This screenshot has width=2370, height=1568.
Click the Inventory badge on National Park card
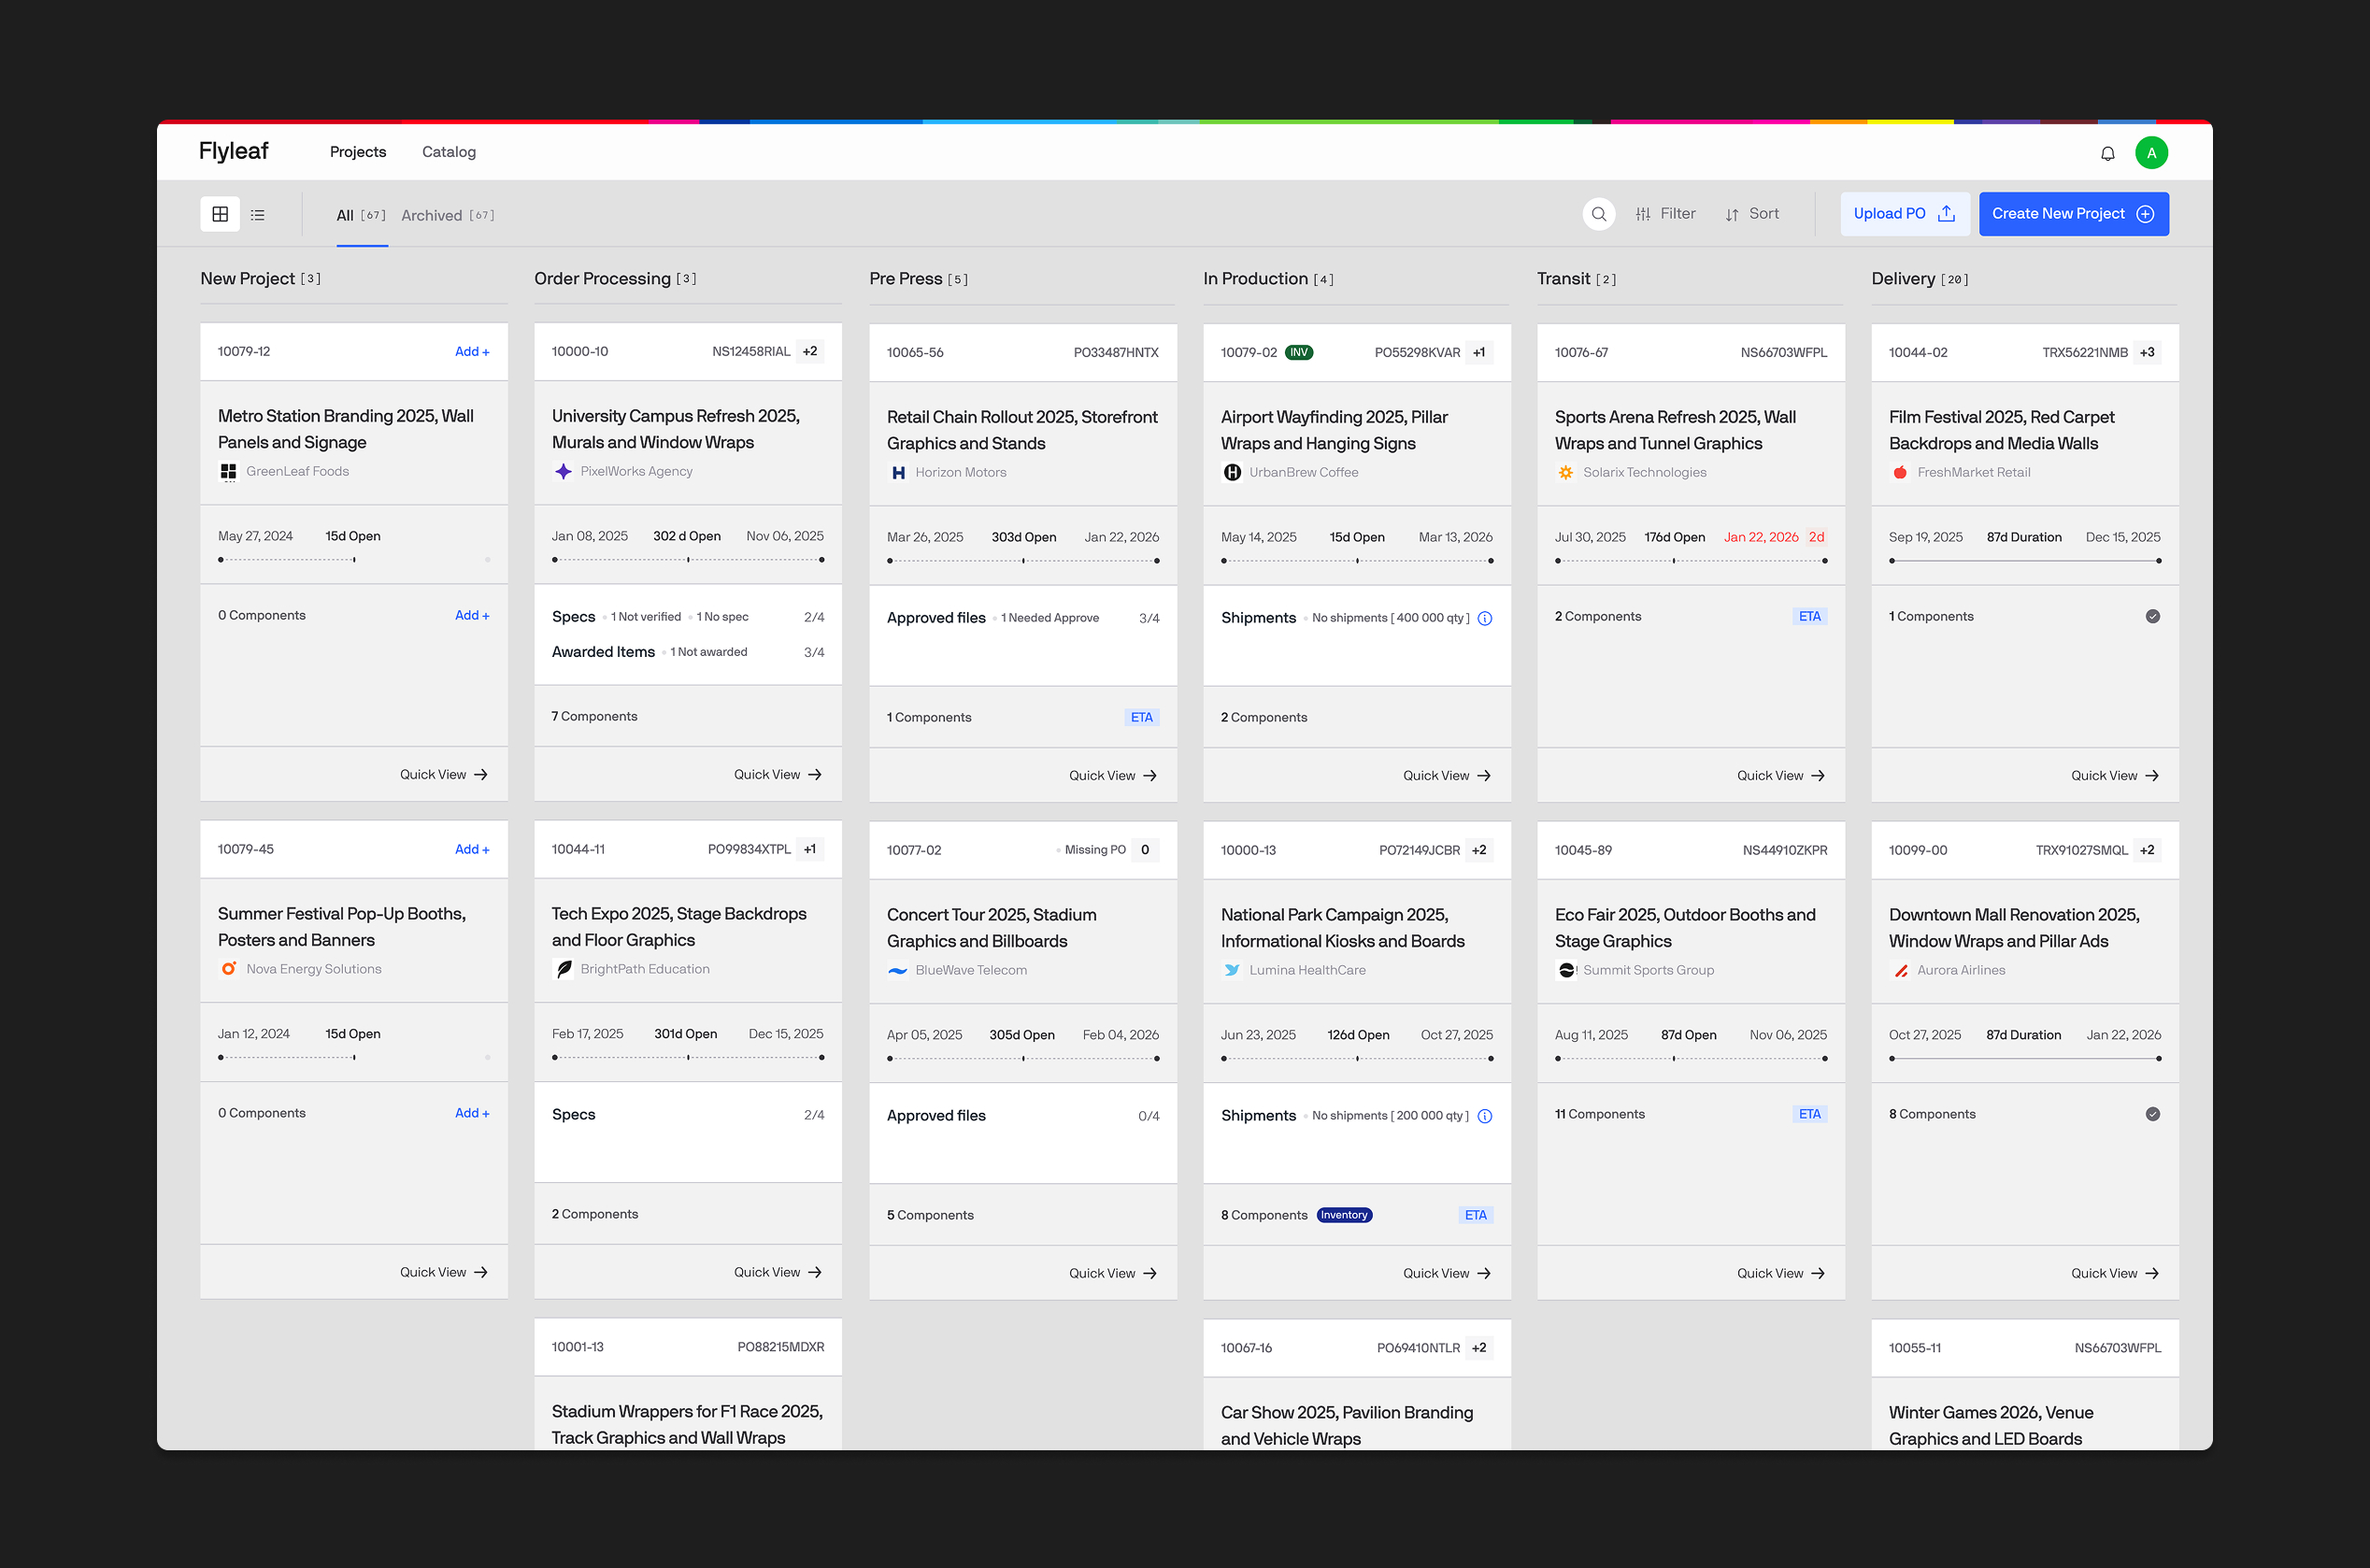(1343, 1215)
